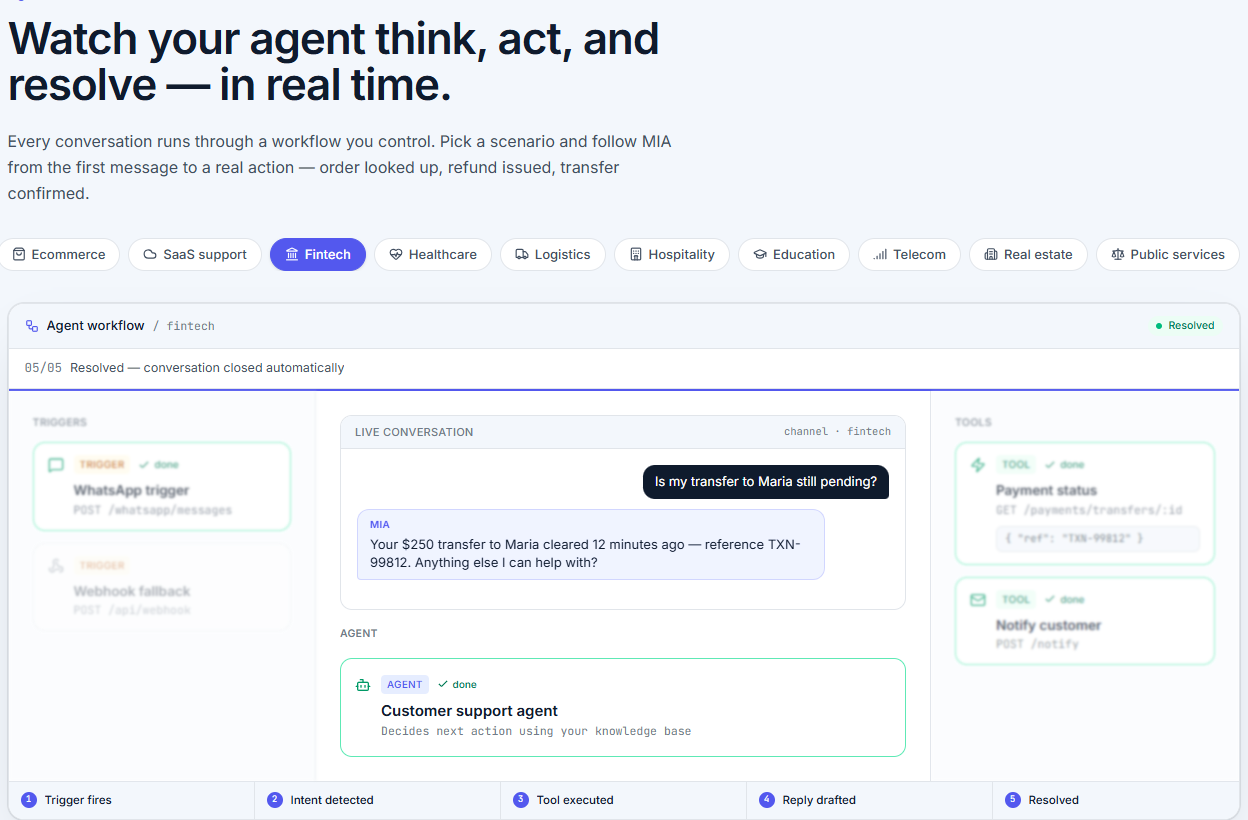Click the TOOL tag on Notify customer
Viewport: 1248px width, 820px height.
point(1016,600)
